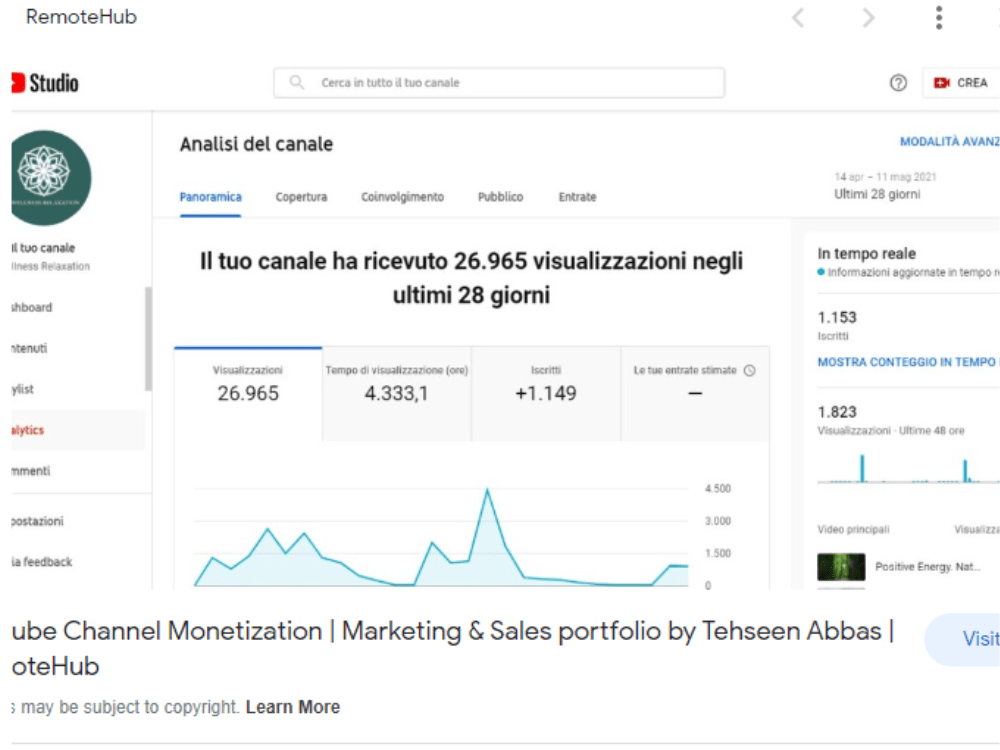Click the 'Video principali' column label
Image resolution: width=1000 pixels, height=750 pixels.
point(853,529)
